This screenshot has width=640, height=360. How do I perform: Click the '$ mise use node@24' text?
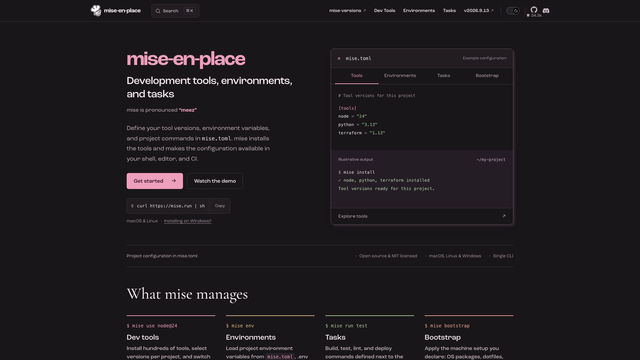click(x=152, y=326)
